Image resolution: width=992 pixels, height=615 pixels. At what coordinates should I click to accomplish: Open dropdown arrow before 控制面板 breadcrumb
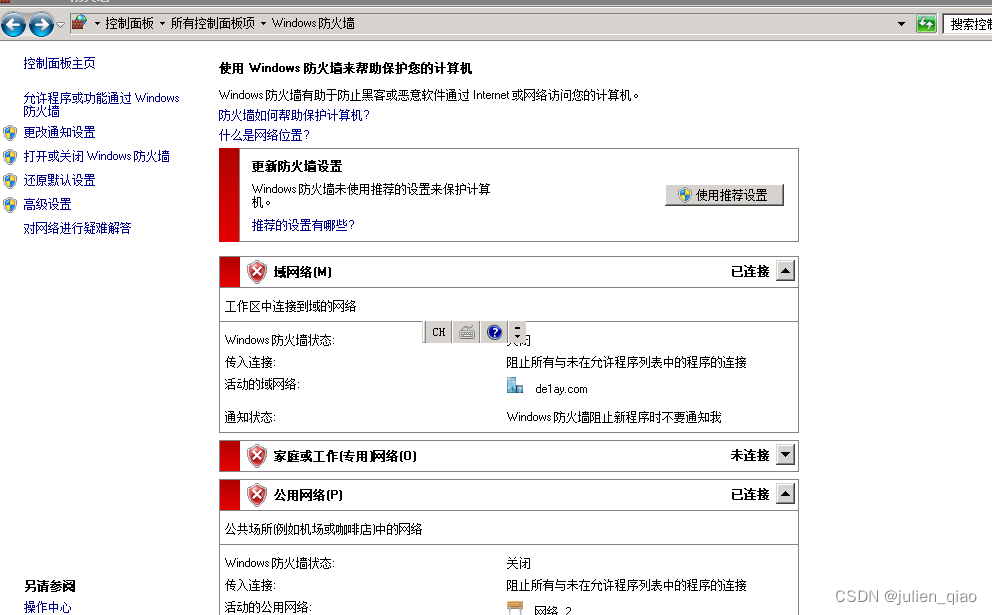97,23
